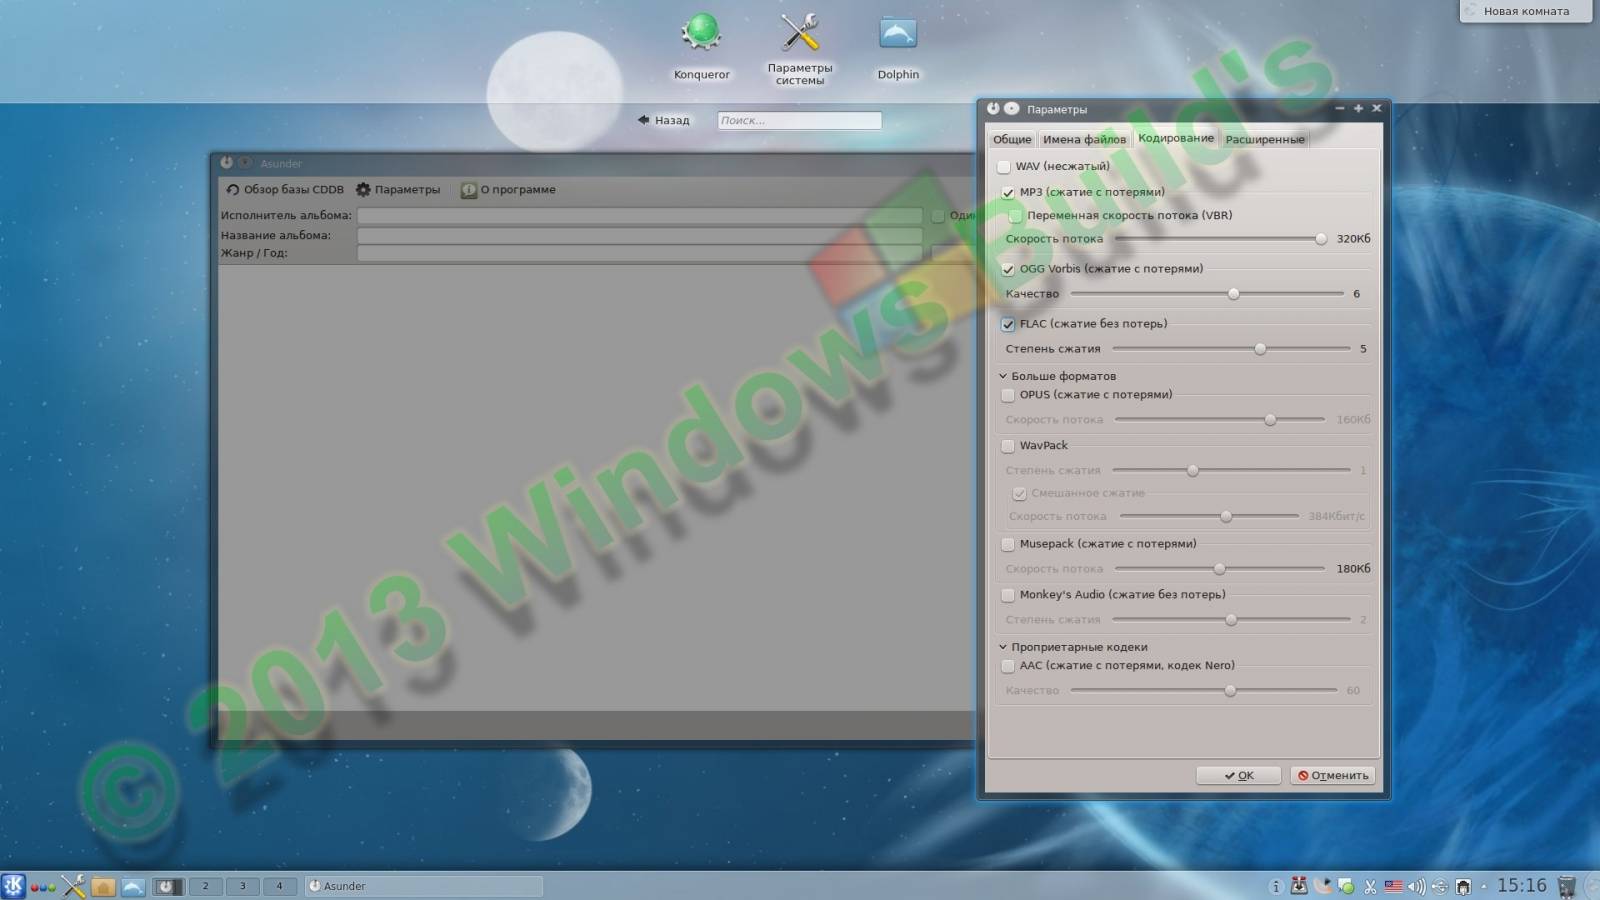Click the Новая комната button
The image size is (1600, 900).
(1525, 11)
